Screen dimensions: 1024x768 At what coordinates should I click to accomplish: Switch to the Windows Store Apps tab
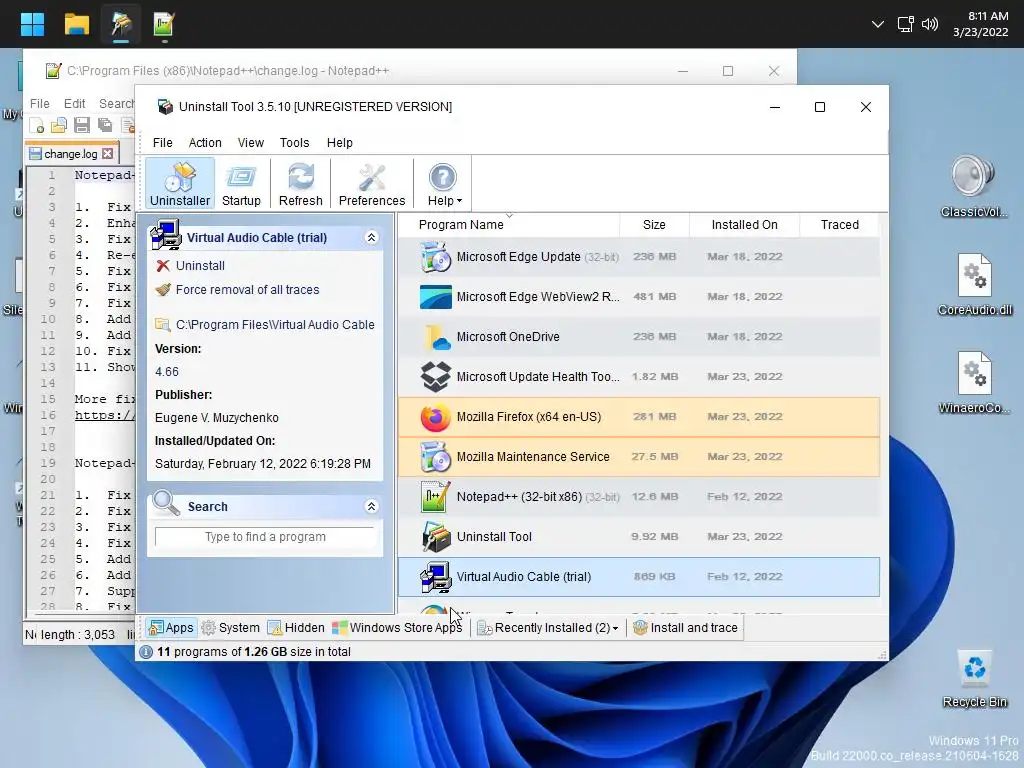click(x=397, y=628)
